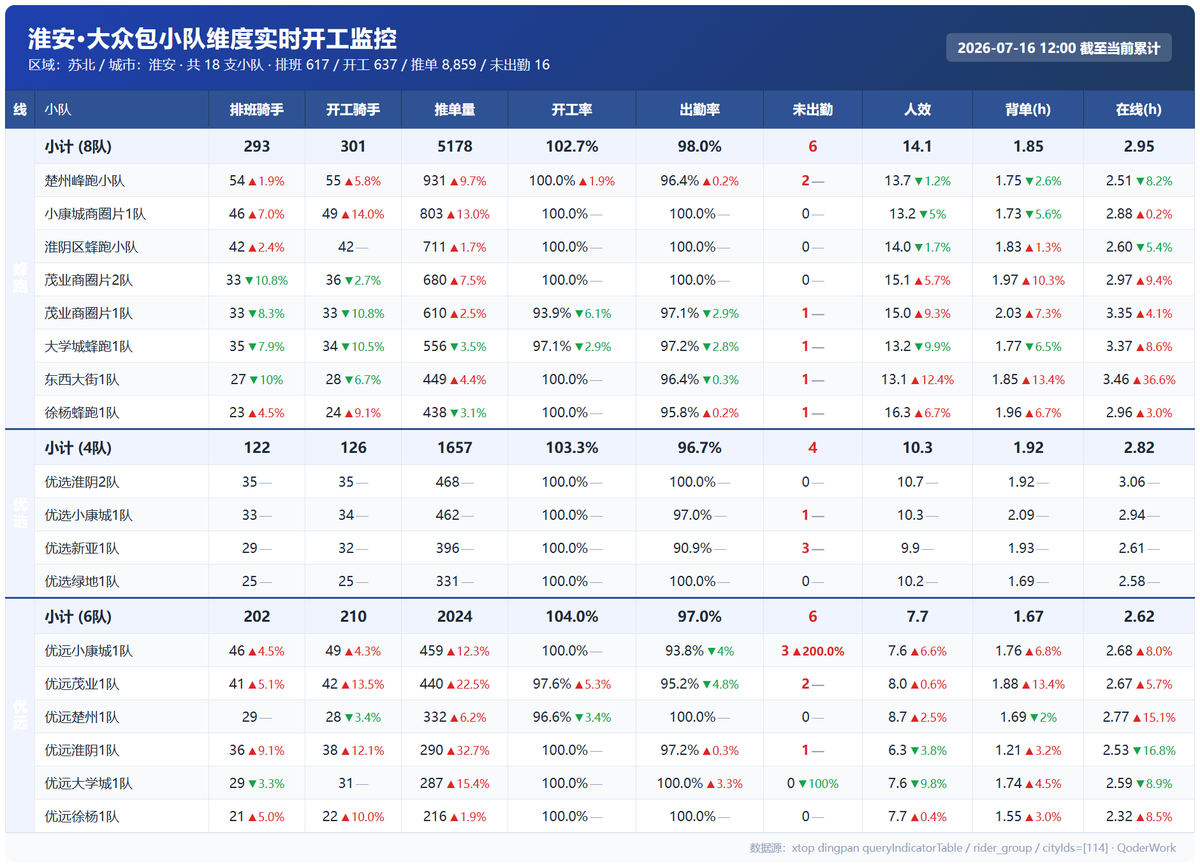Click team name 优远淮阴1队
This screenshot has height=867, width=1200.
click(81, 750)
